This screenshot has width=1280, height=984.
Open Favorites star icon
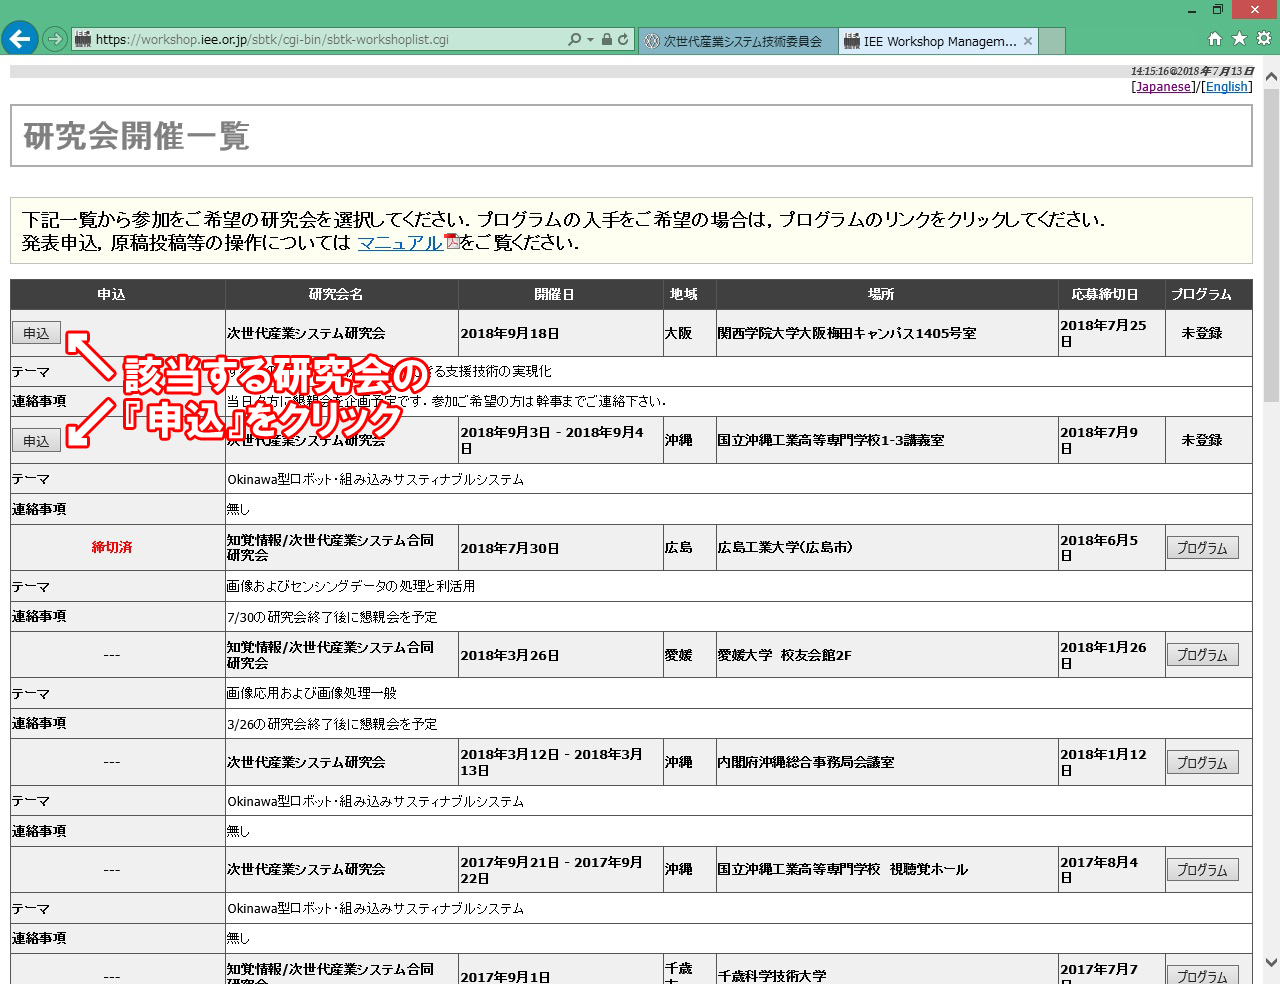point(1239,39)
